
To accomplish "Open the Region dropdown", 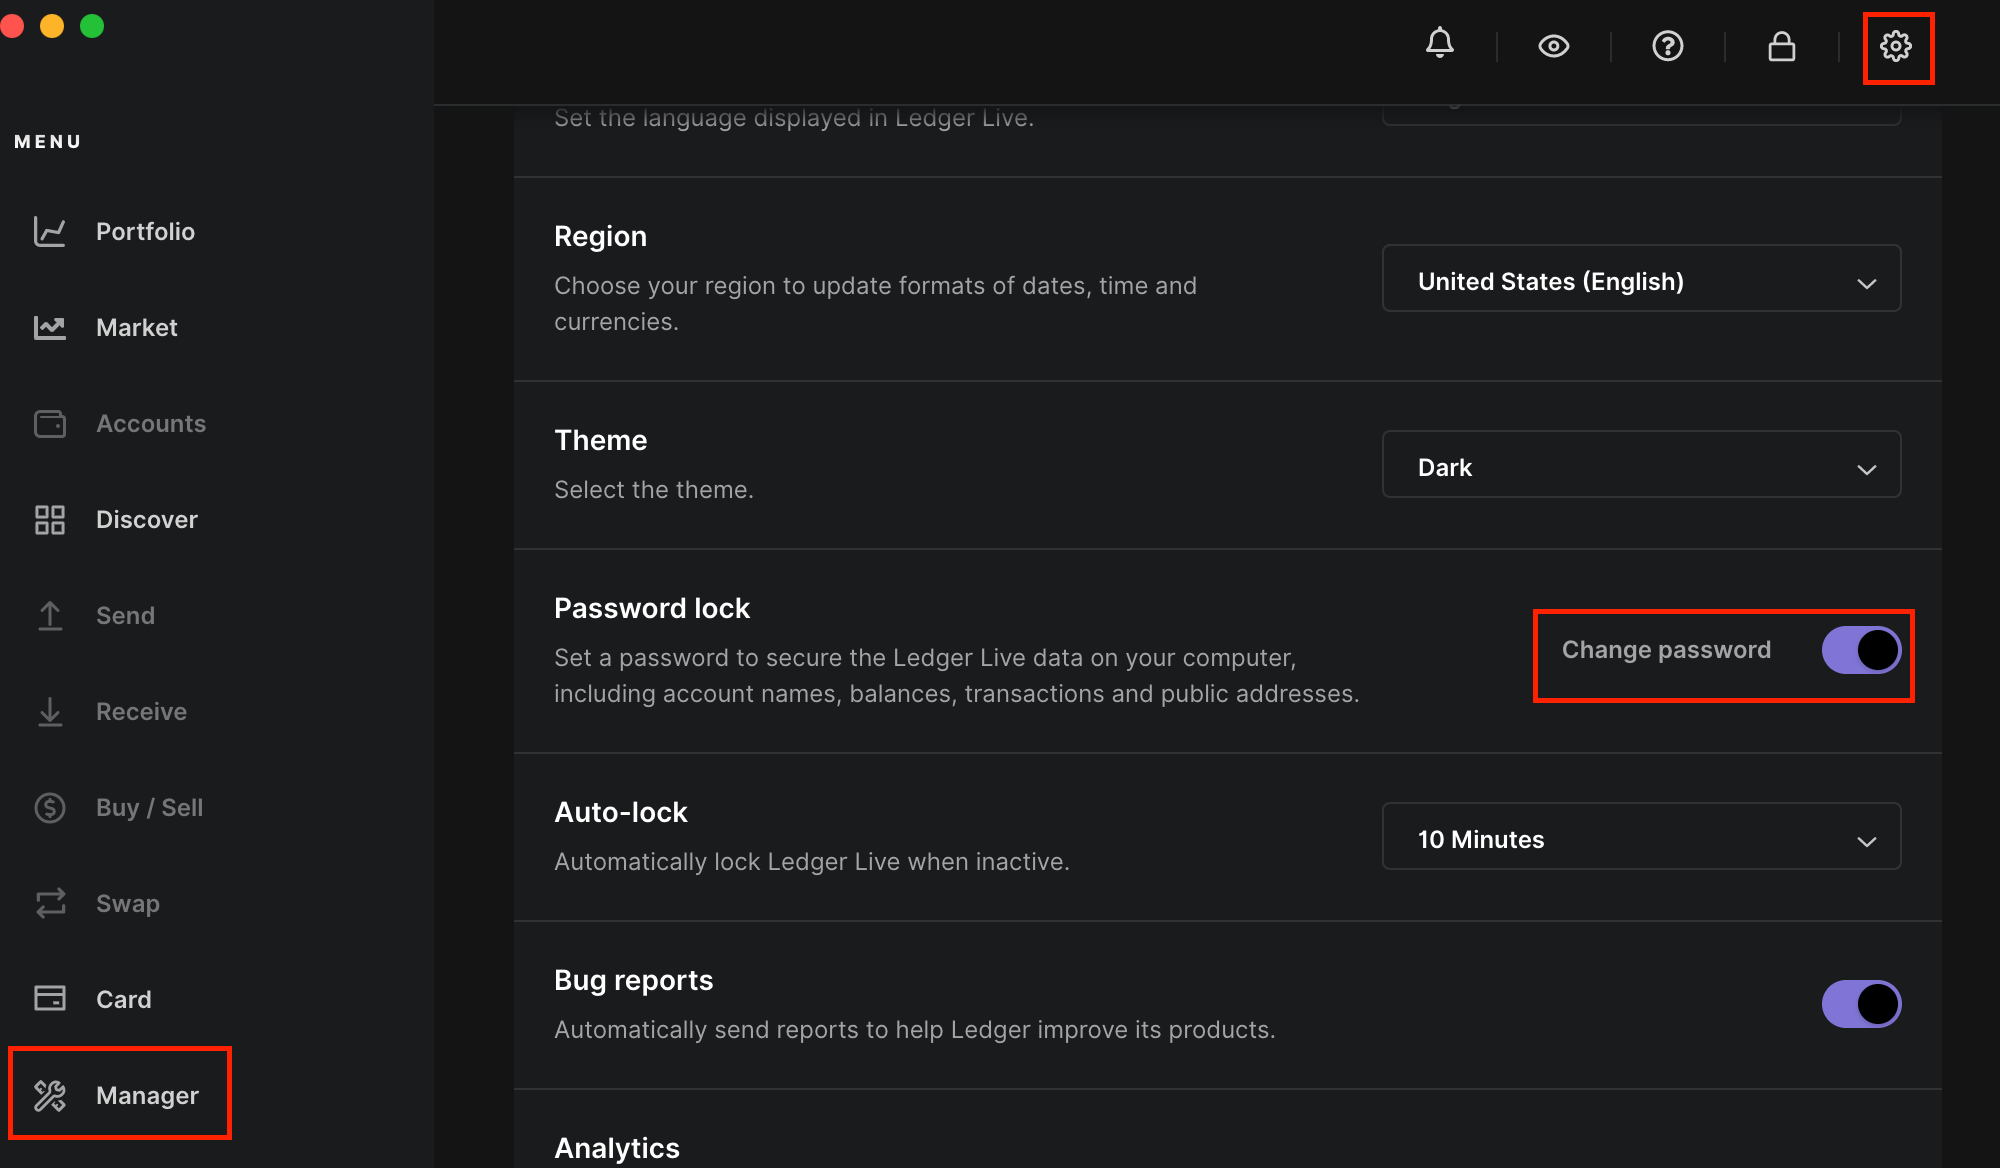I will [1640, 279].
